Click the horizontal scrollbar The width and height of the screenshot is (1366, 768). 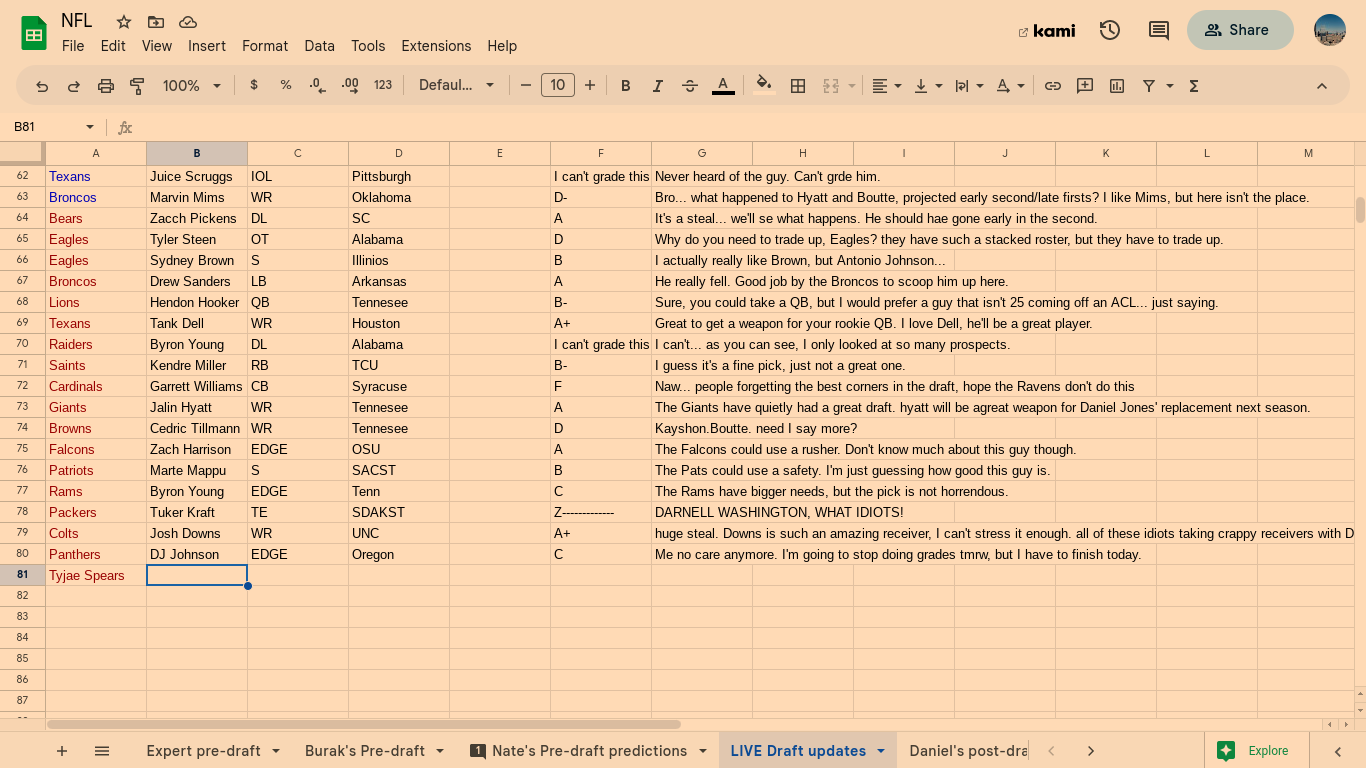pos(364,724)
